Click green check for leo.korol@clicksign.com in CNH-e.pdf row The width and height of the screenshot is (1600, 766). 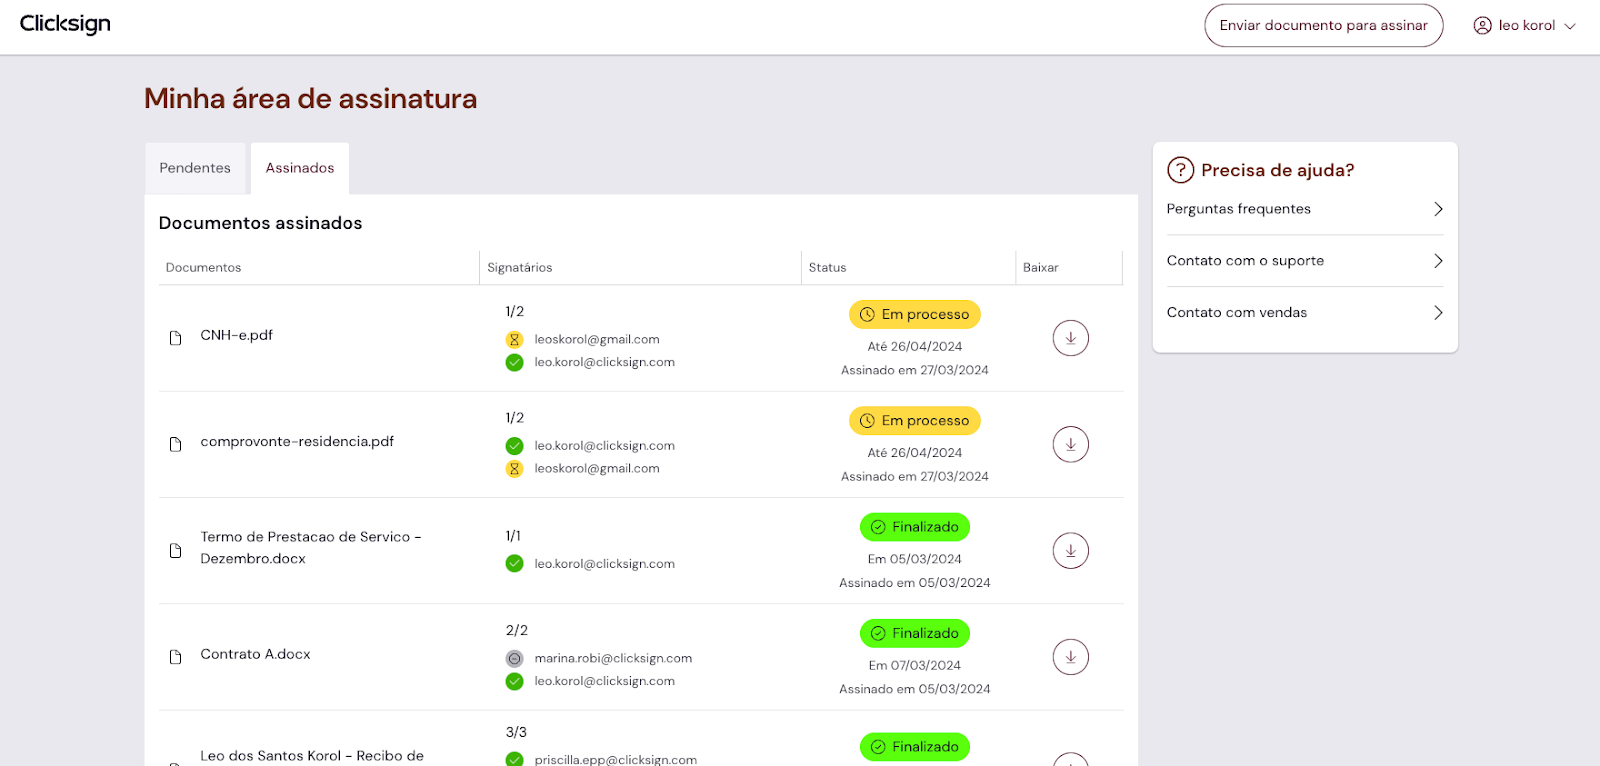pyautogui.click(x=514, y=363)
